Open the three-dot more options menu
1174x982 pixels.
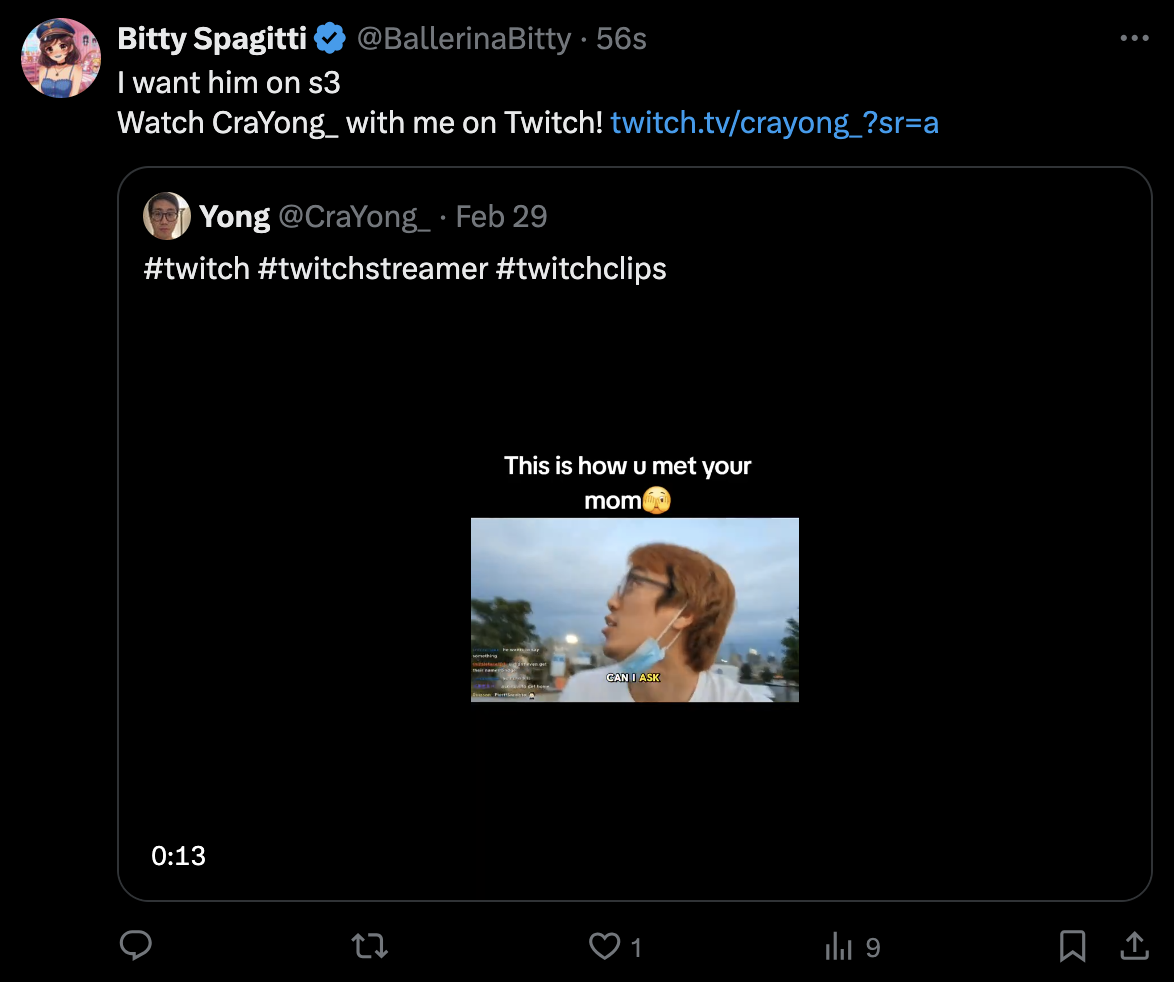pyautogui.click(x=1134, y=39)
